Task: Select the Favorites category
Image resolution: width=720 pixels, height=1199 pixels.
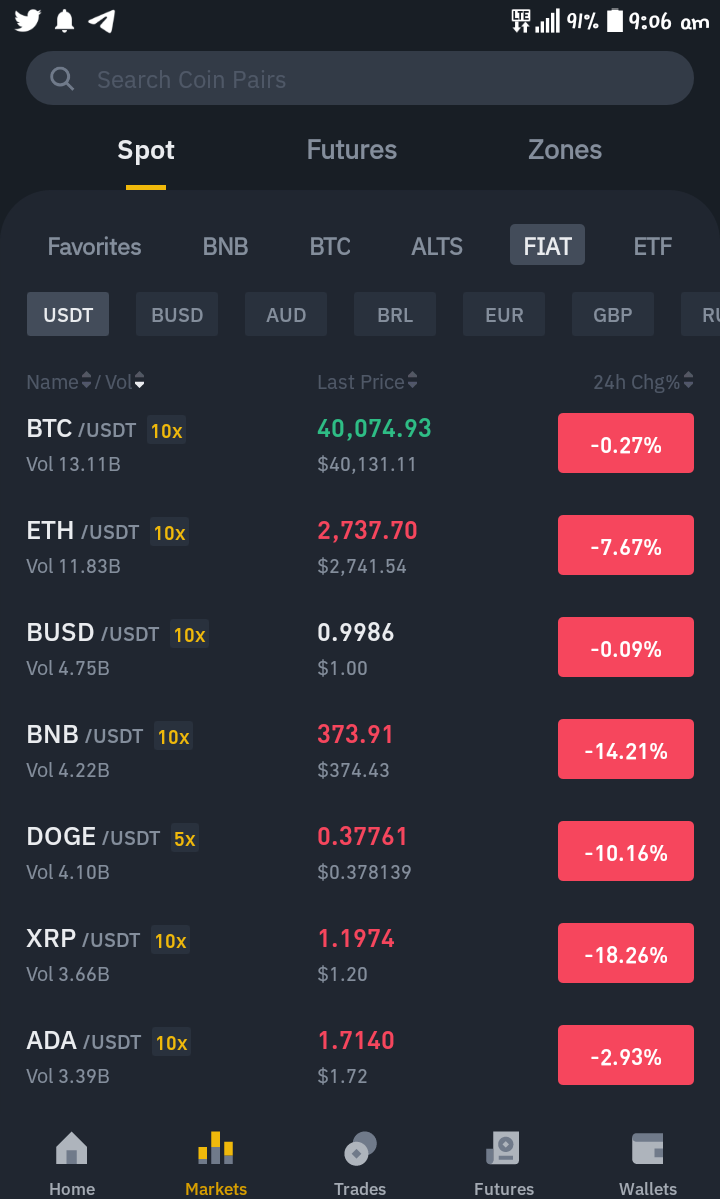Action: [x=95, y=246]
